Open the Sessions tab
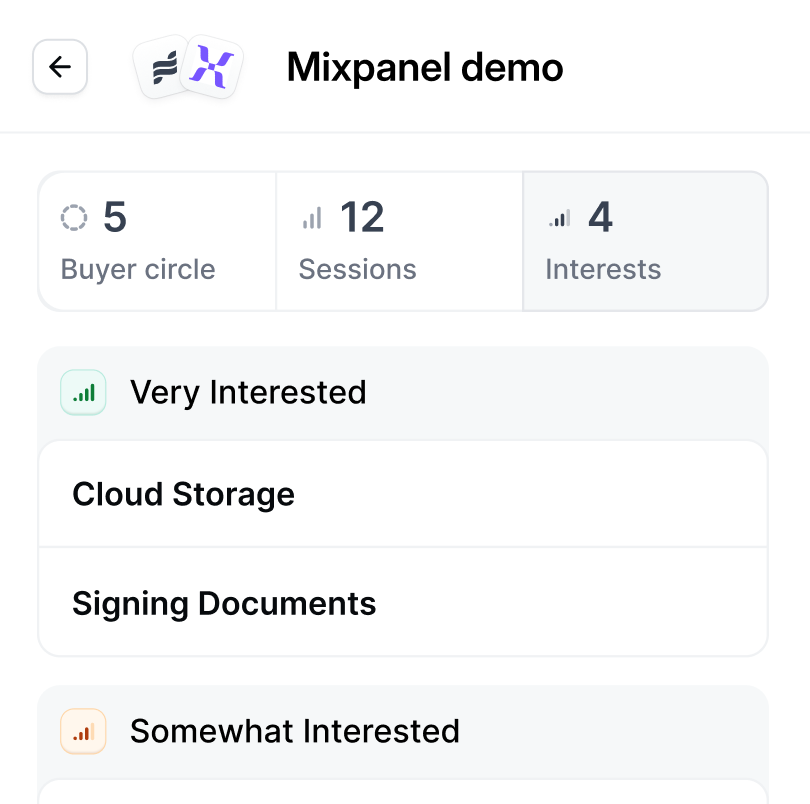Image resolution: width=810 pixels, height=804 pixels. [x=399, y=242]
